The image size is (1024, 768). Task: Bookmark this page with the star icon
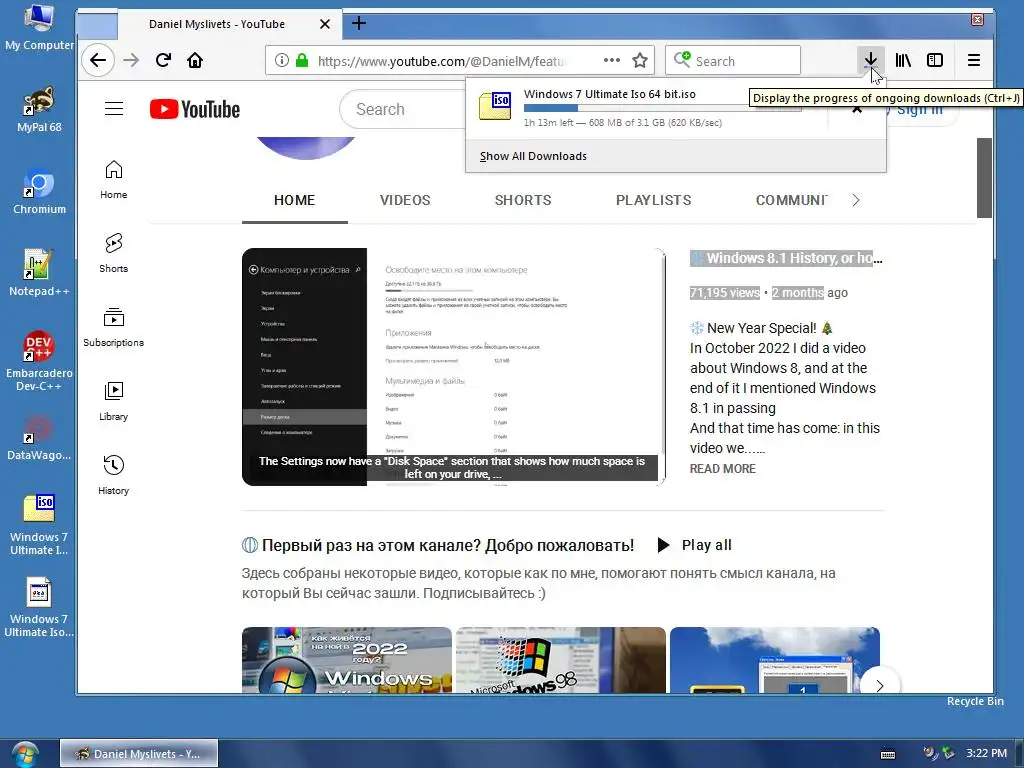640,61
